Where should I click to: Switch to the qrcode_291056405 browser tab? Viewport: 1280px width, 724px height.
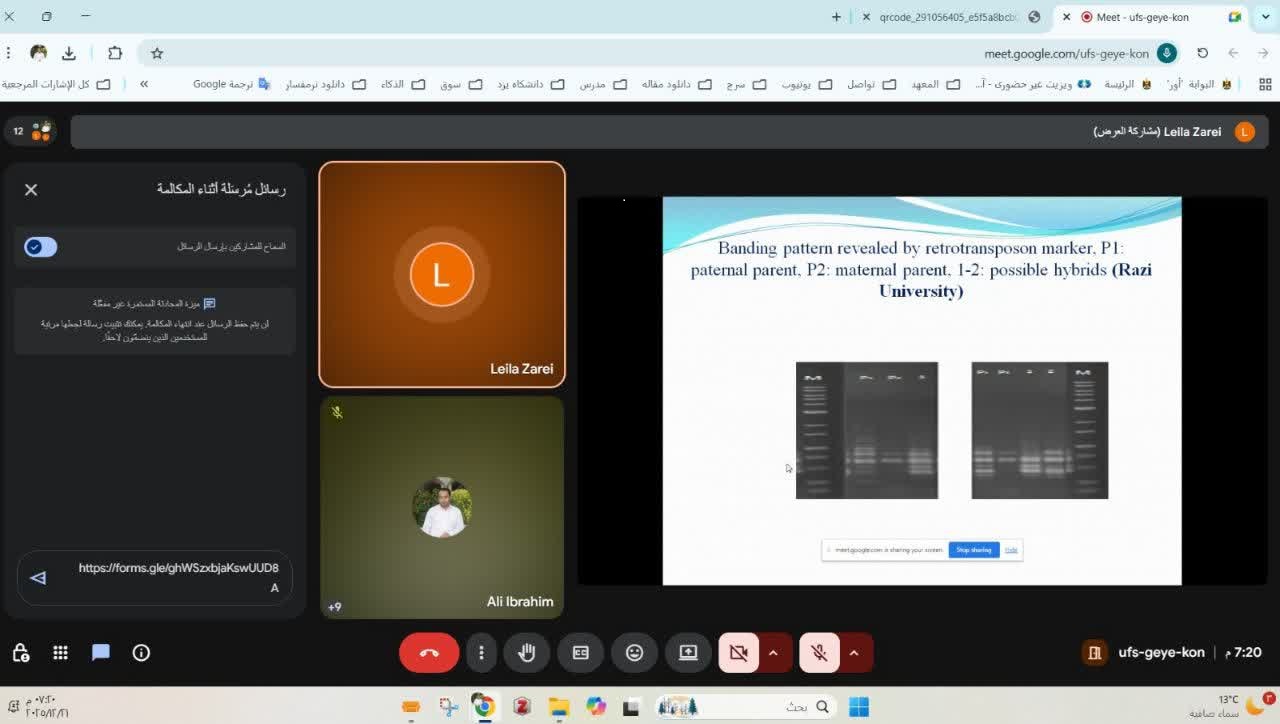coord(947,17)
